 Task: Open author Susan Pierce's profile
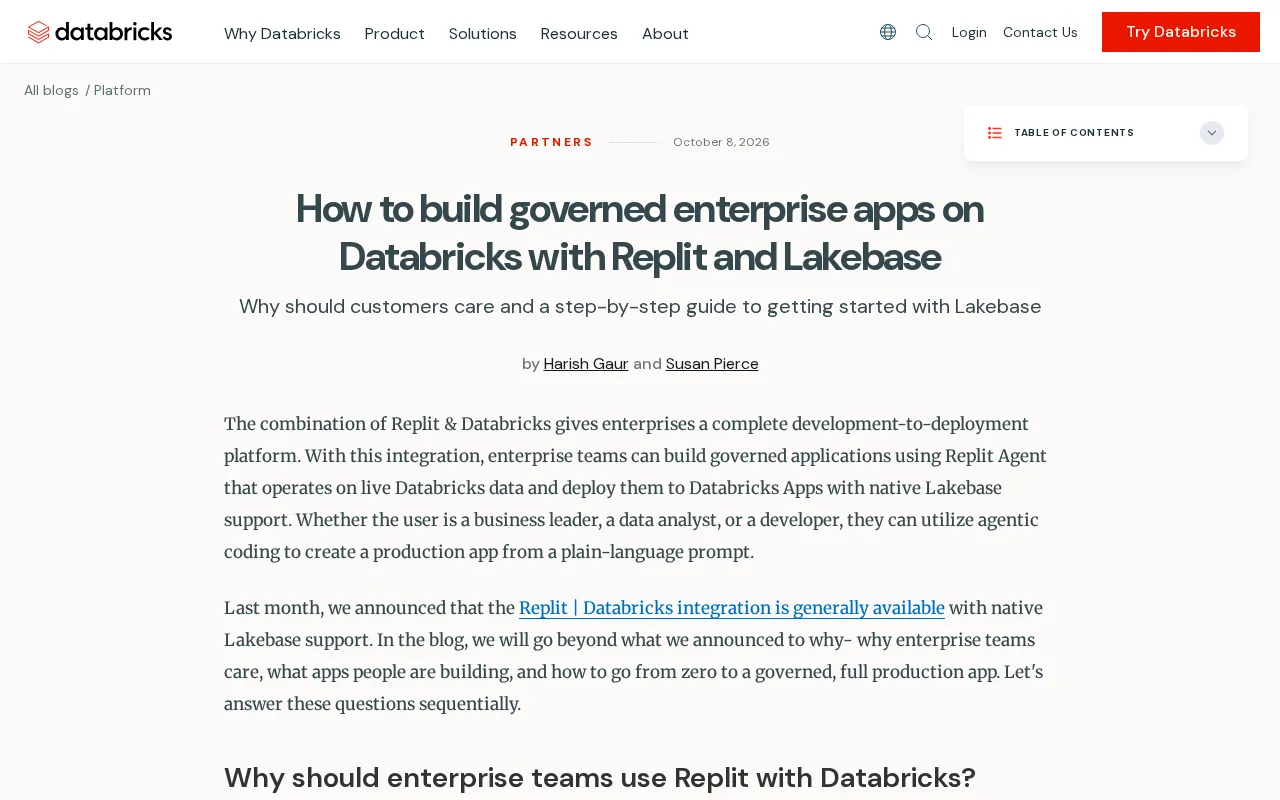[x=712, y=364]
